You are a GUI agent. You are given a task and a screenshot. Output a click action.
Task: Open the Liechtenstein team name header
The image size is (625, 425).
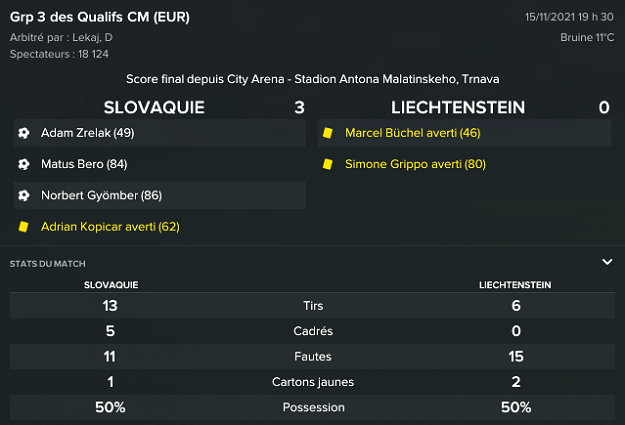(x=459, y=107)
